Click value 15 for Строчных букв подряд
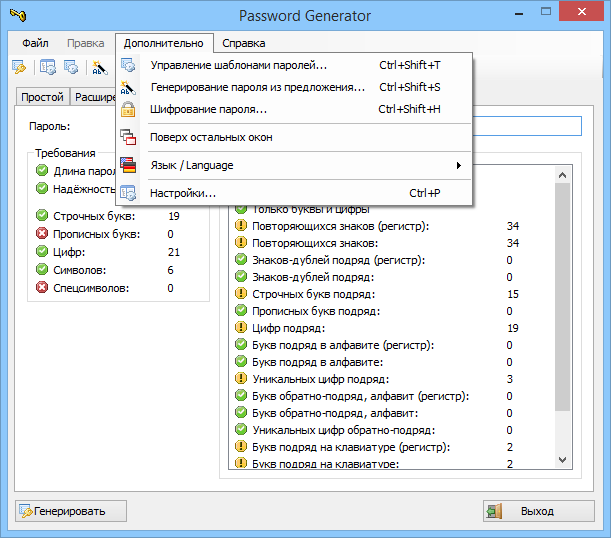Image resolution: width=611 pixels, height=538 pixels. [513, 294]
